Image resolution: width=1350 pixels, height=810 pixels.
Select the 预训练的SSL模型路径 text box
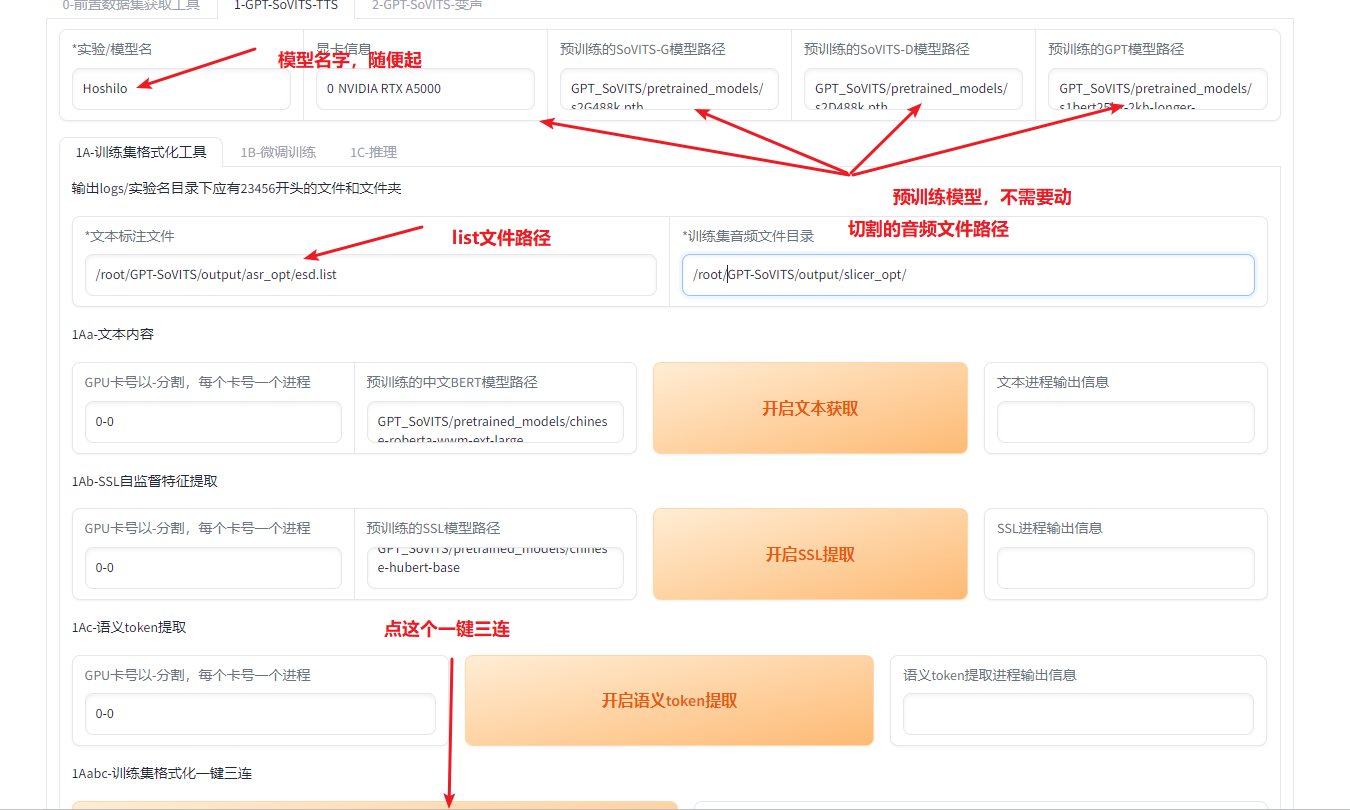tap(494, 567)
